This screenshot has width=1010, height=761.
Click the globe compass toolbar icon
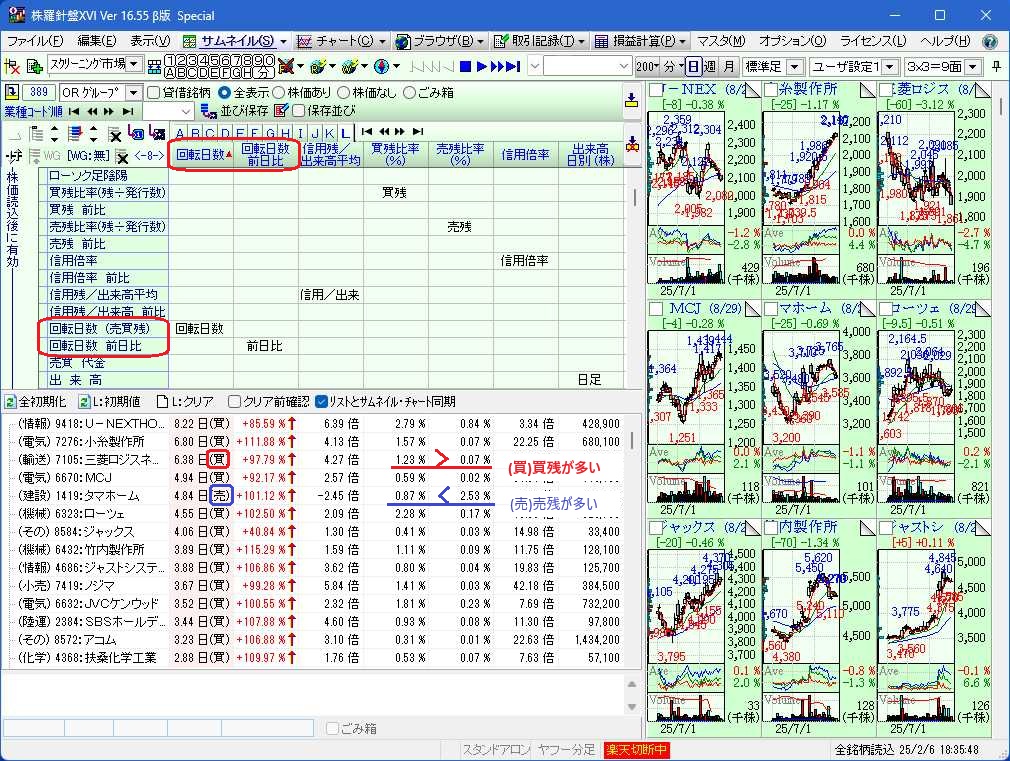point(381,66)
